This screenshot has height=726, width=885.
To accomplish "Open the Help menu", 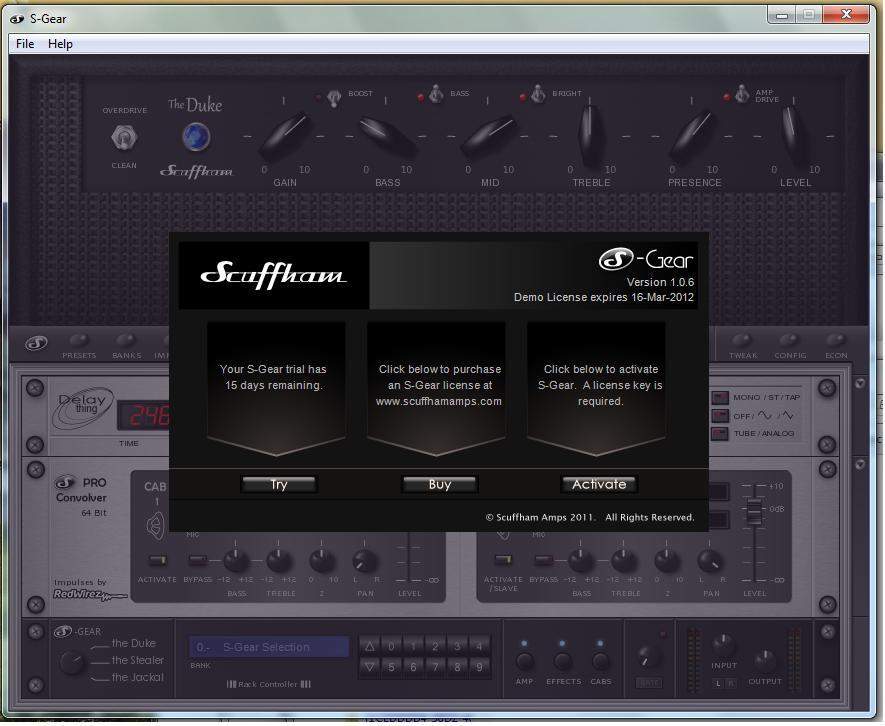I will click(60, 44).
